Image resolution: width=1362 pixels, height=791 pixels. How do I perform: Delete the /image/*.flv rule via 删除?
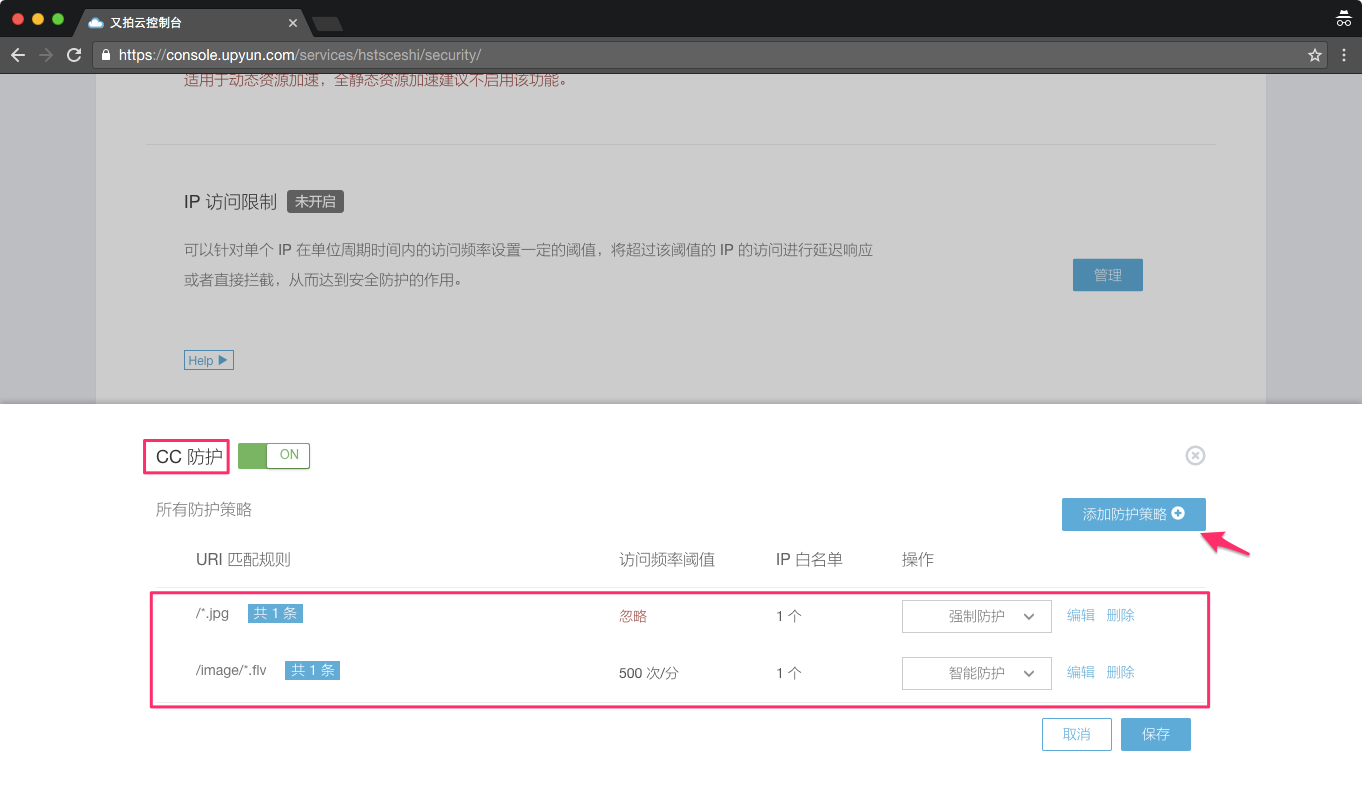[x=1120, y=673]
